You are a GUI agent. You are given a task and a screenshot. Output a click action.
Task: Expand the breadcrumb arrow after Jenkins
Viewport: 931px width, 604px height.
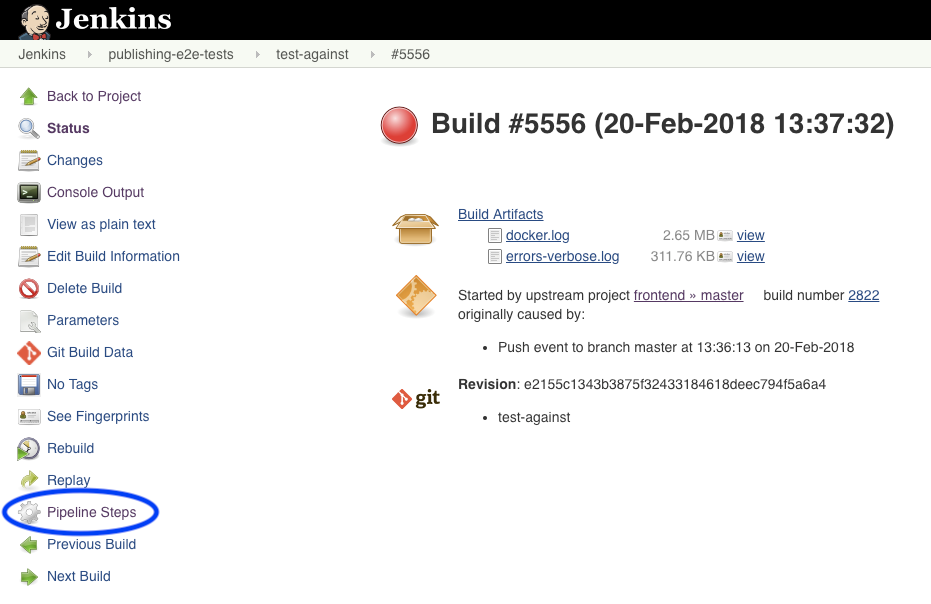(90, 55)
